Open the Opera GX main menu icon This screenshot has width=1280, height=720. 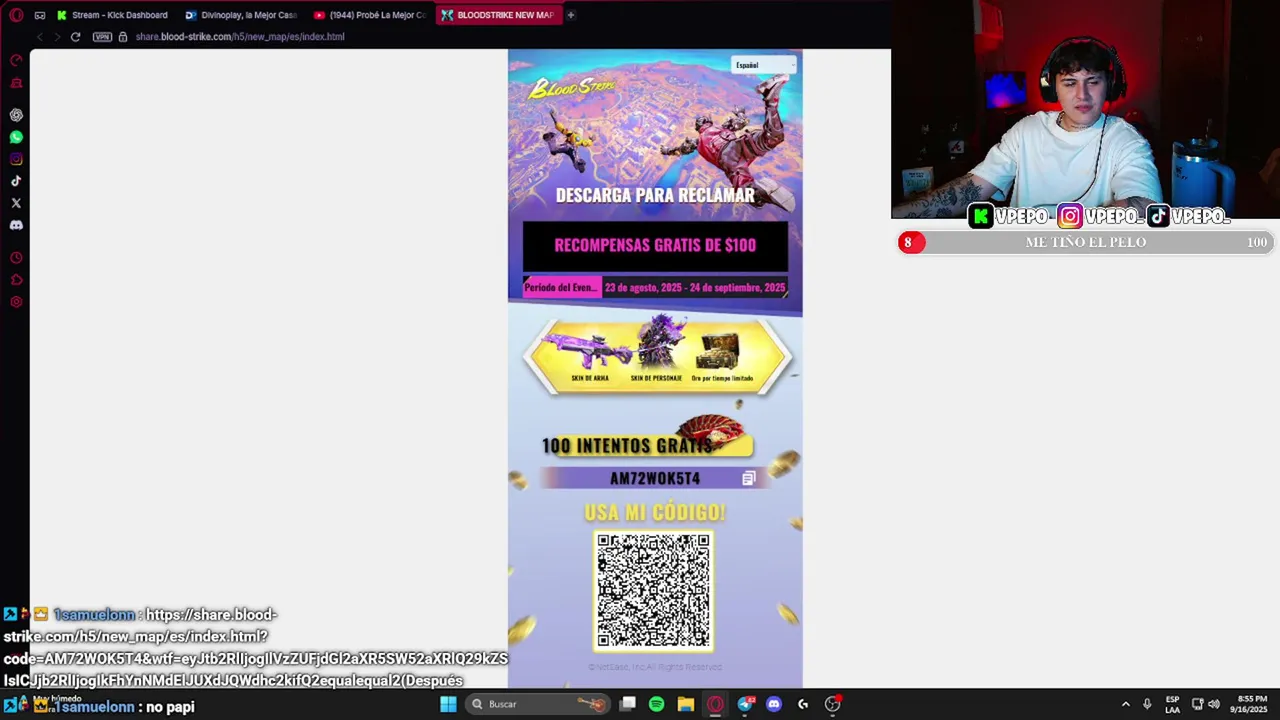[16, 15]
